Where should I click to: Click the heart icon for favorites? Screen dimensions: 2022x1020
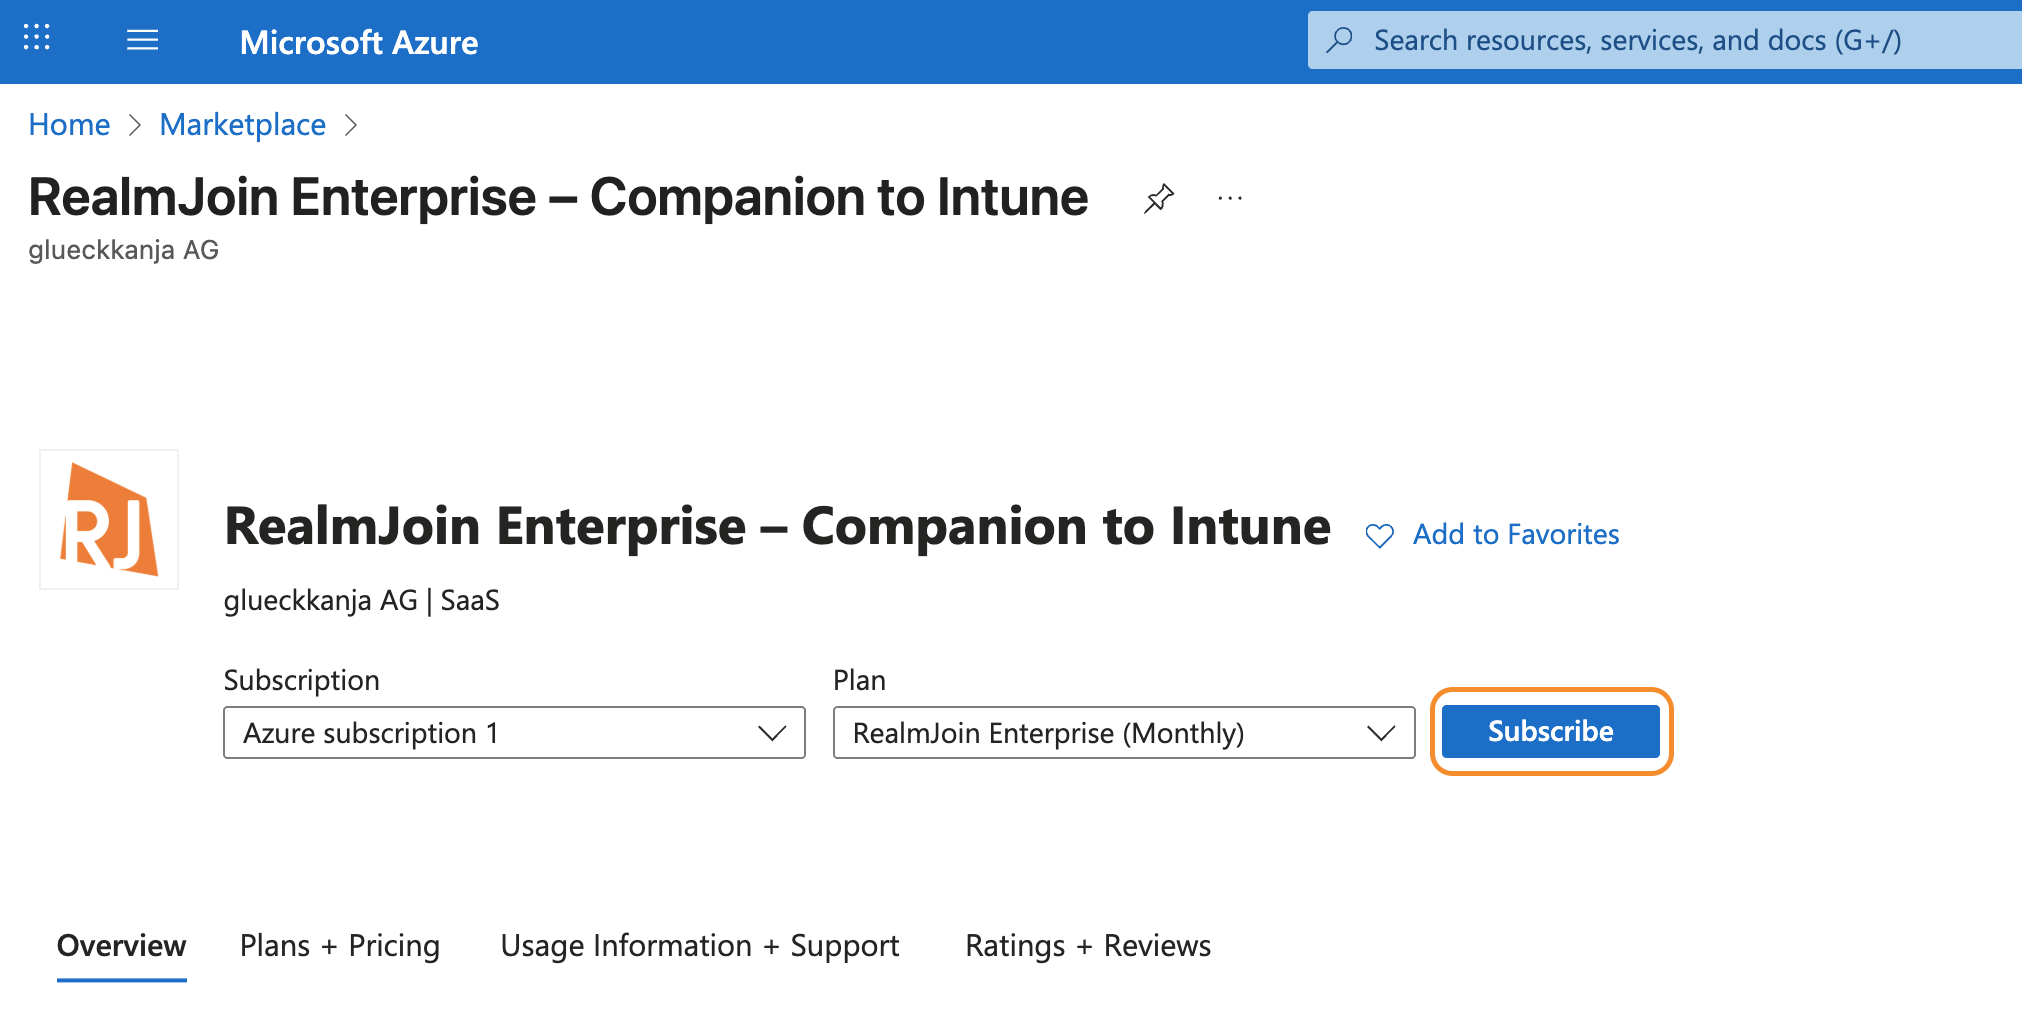pyautogui.click(x=1379, y=536)
